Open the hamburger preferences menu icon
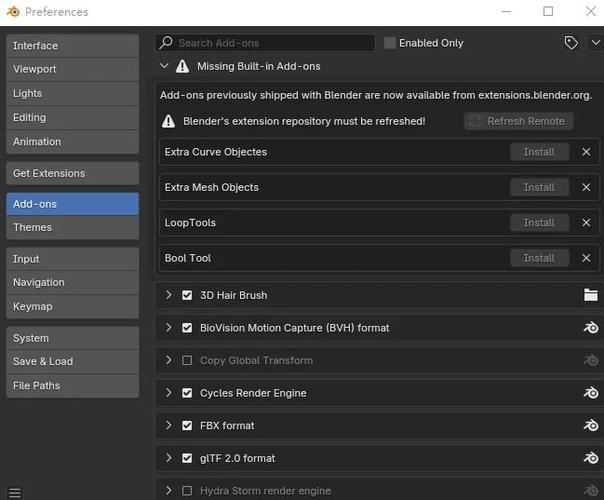The image size is (604, 500). point(15,492)
